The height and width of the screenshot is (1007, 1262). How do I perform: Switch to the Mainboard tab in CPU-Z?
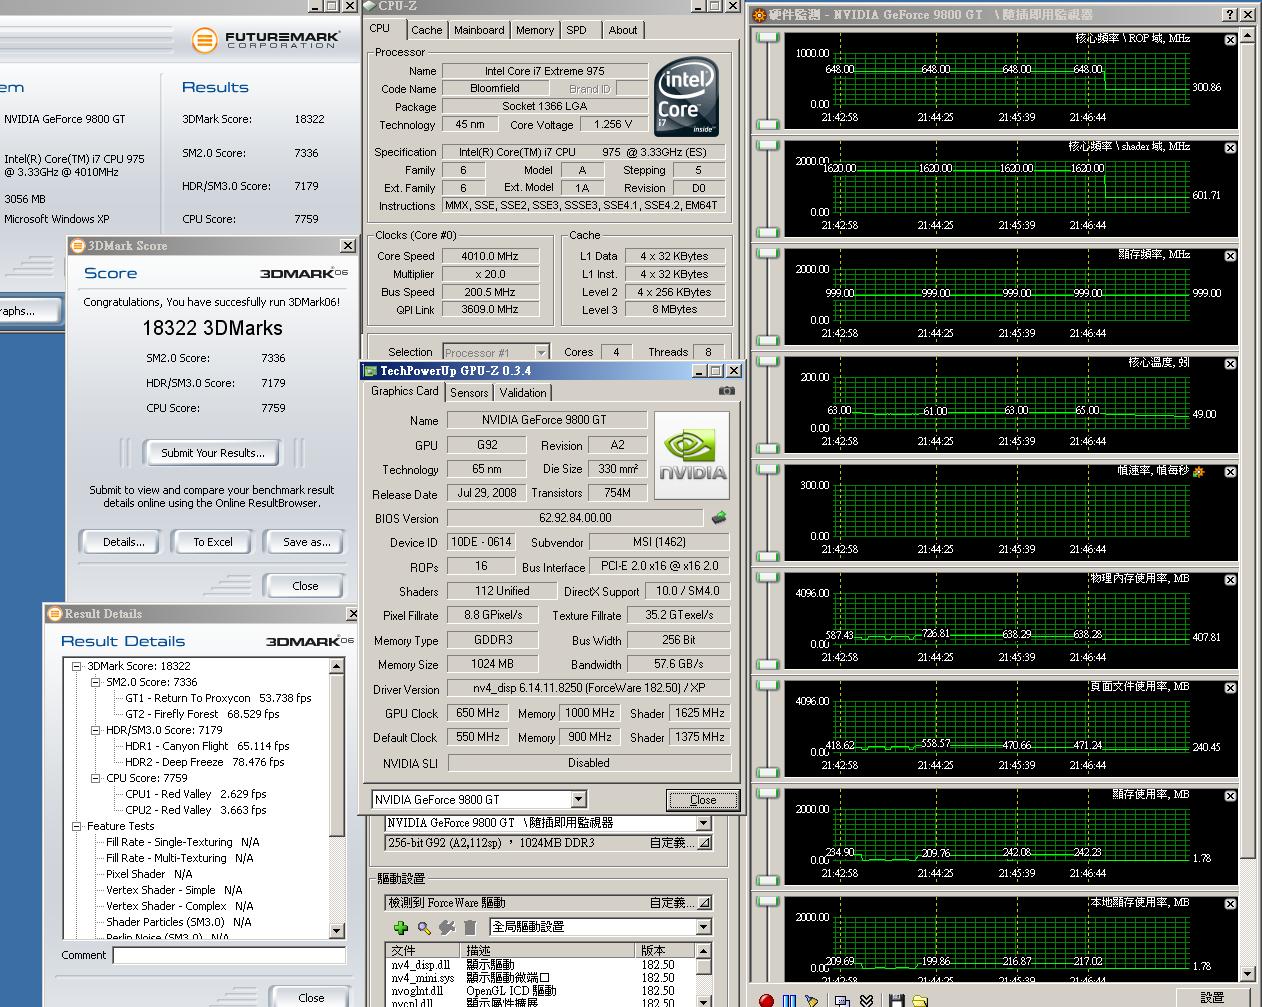[479, 30]
